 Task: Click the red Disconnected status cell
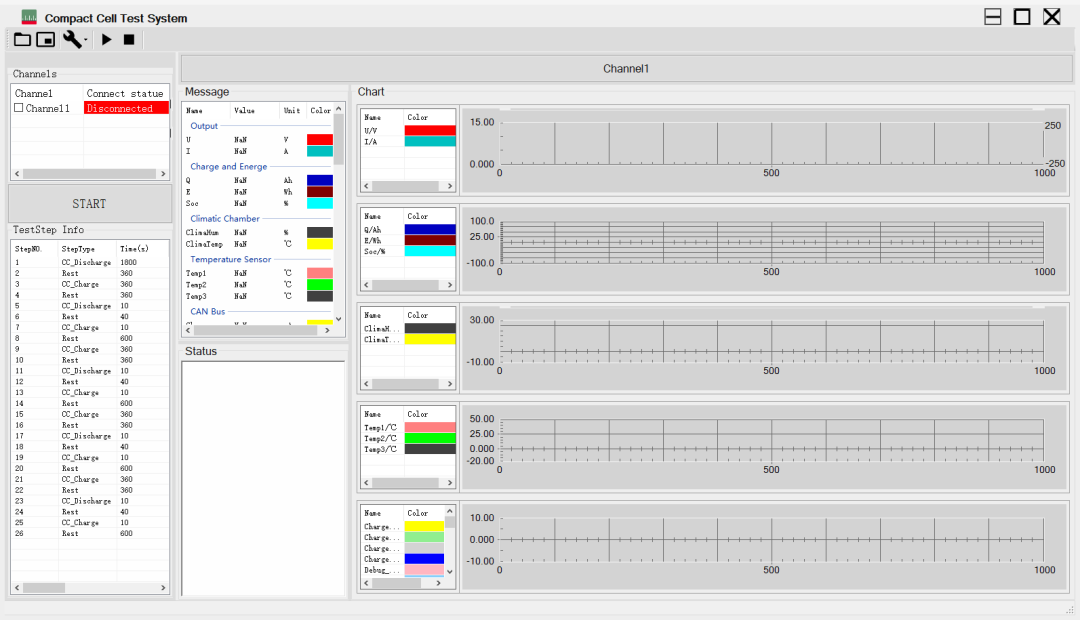pyautogui.click(x=126, y=108)
